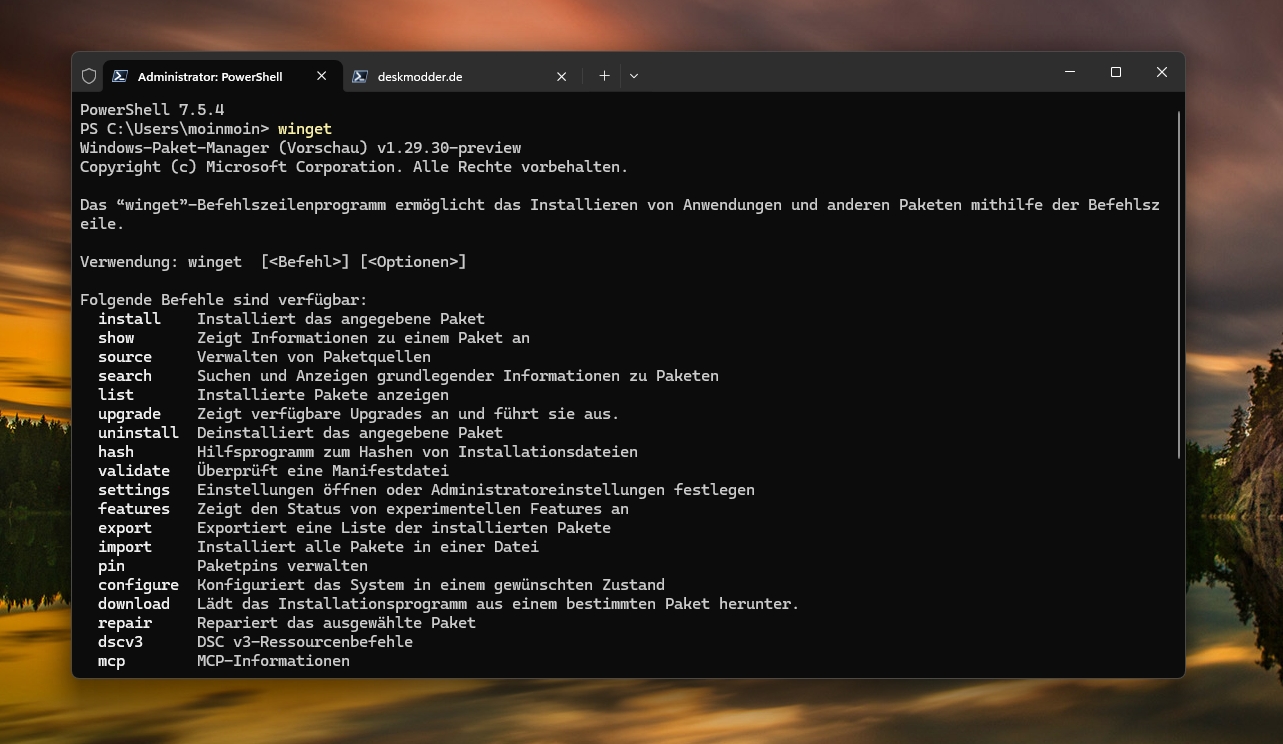Click the typed 'winget' command at the prompt

(x=304, y=129)
